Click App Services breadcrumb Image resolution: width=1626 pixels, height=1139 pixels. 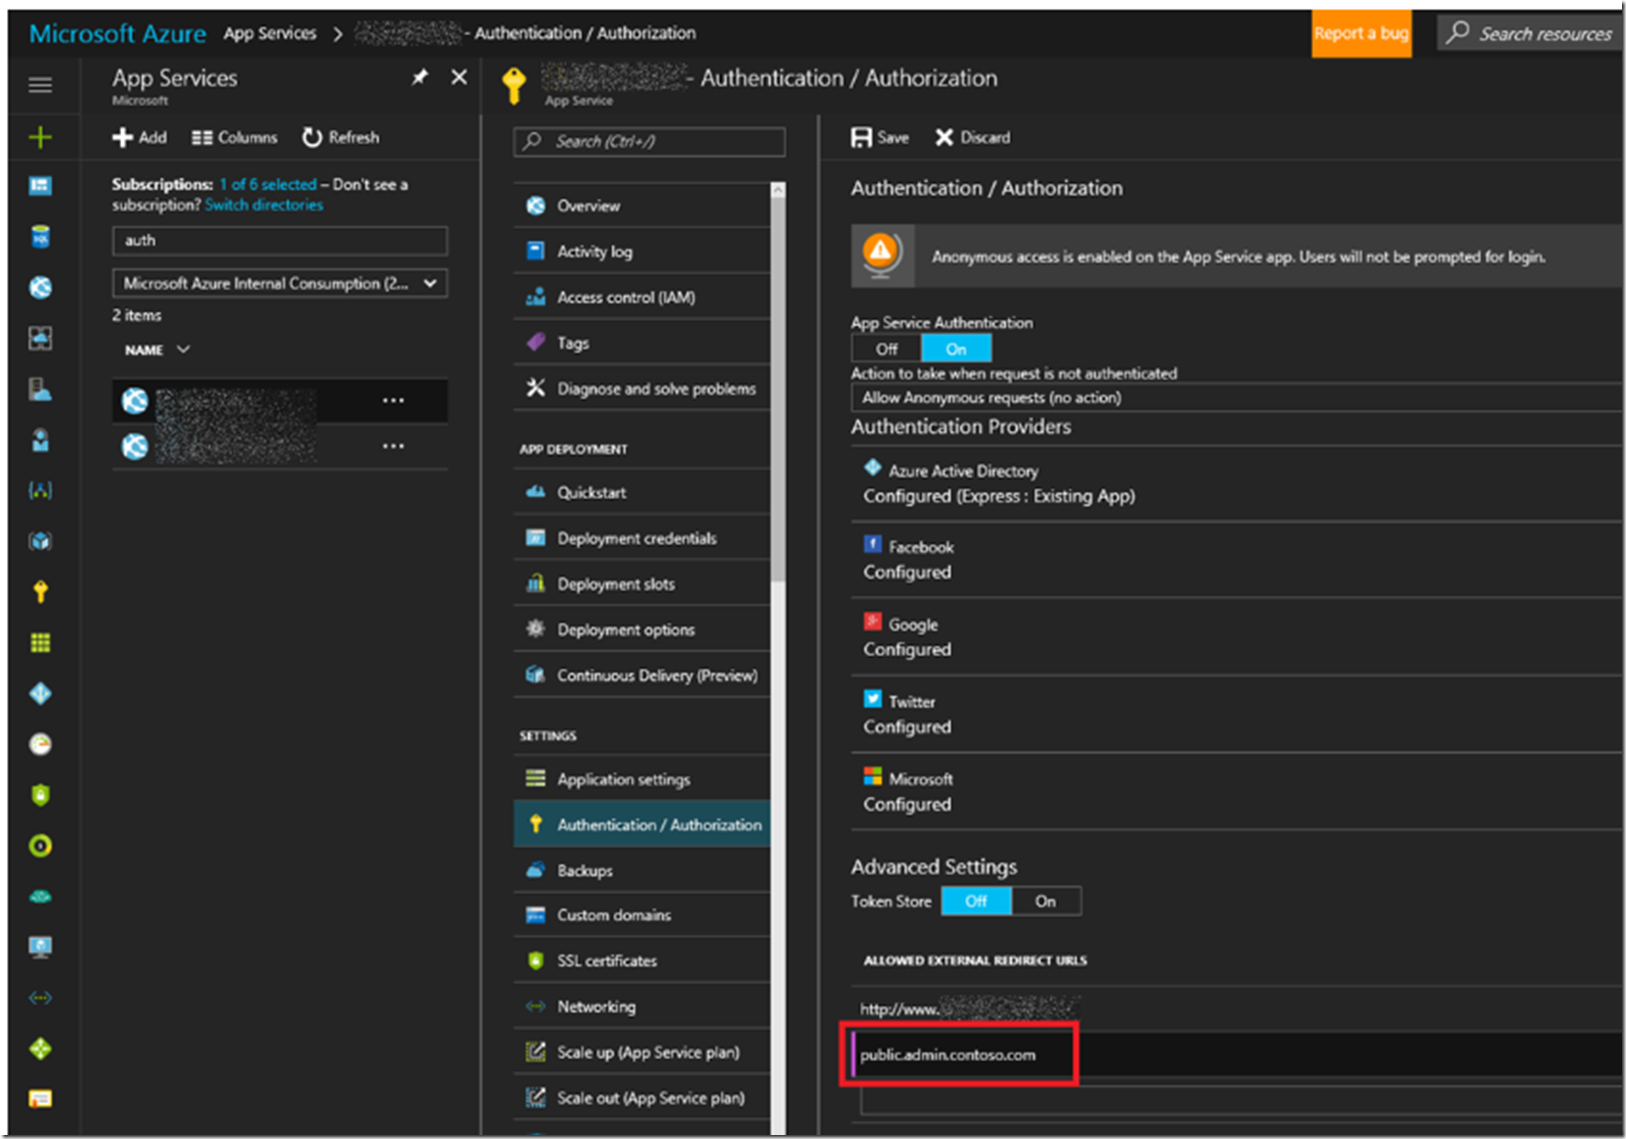(270, 33)
